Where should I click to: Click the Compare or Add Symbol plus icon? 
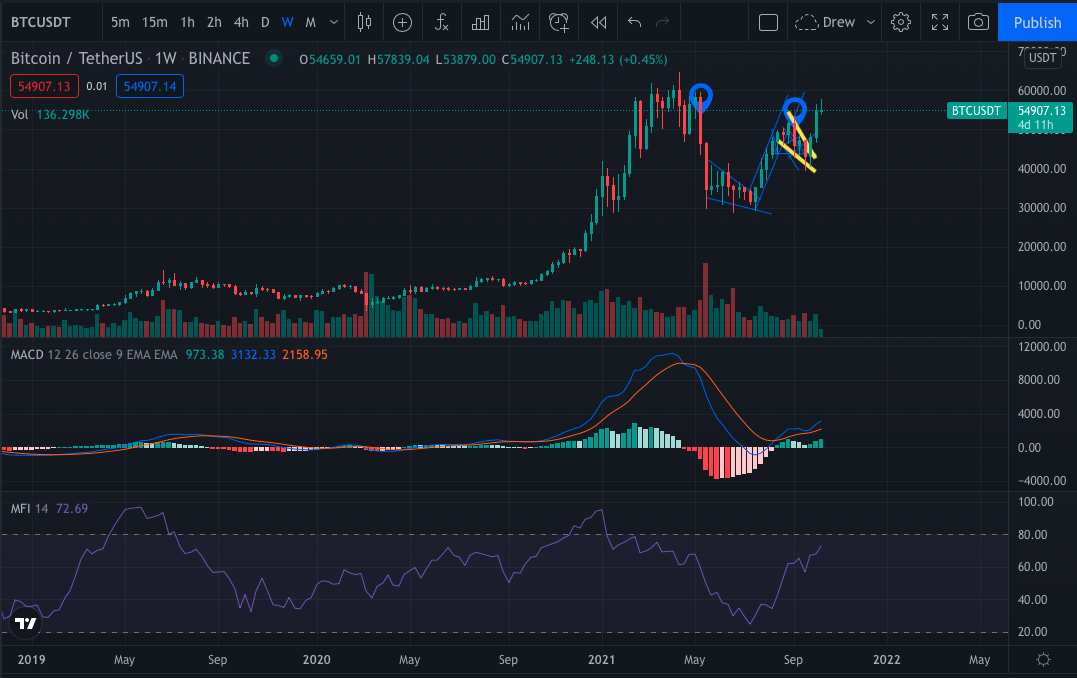tap(403, 22)
